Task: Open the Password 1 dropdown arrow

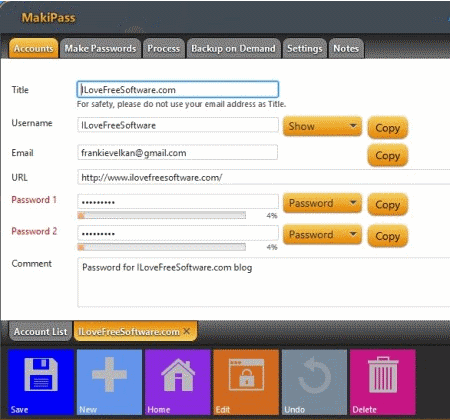Action: click(x=353, y=203)
